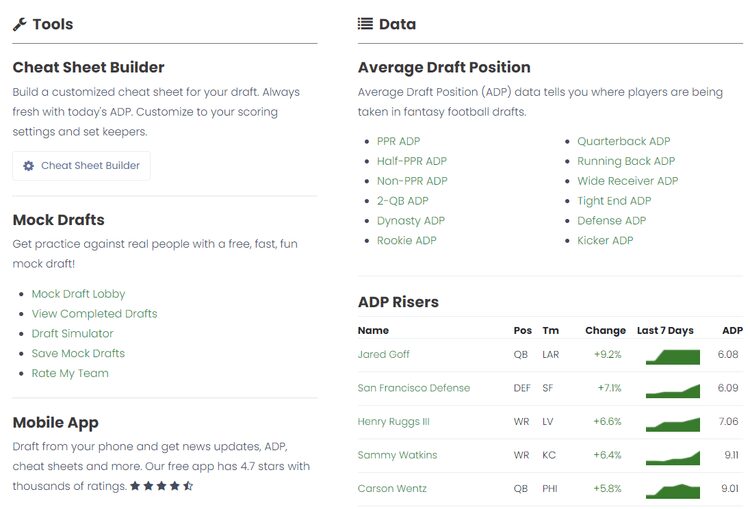The height and width of the screenshot is (509, 750).
Task: Click Carson Wentz's 7-day trend chart
Action: 673,490
